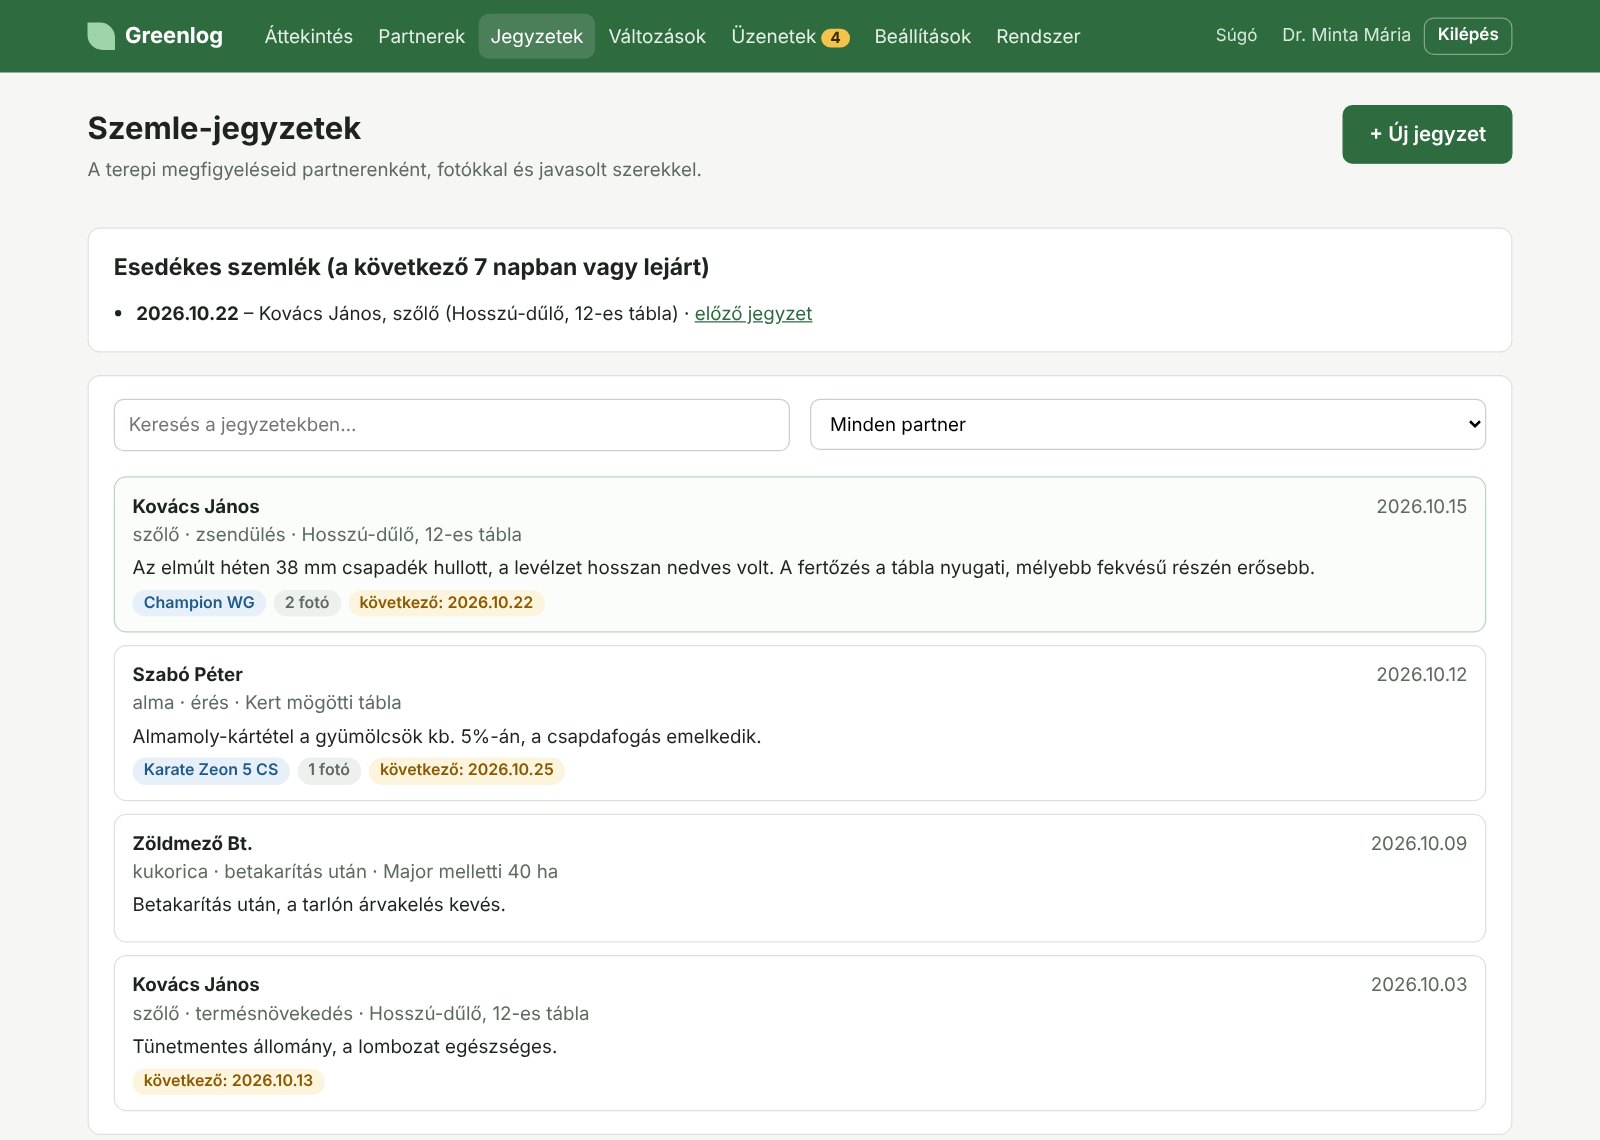Screen dimensions: 1600x1140
Task: Open the Zöldmező Bt. note card
Action: [800, 878]
